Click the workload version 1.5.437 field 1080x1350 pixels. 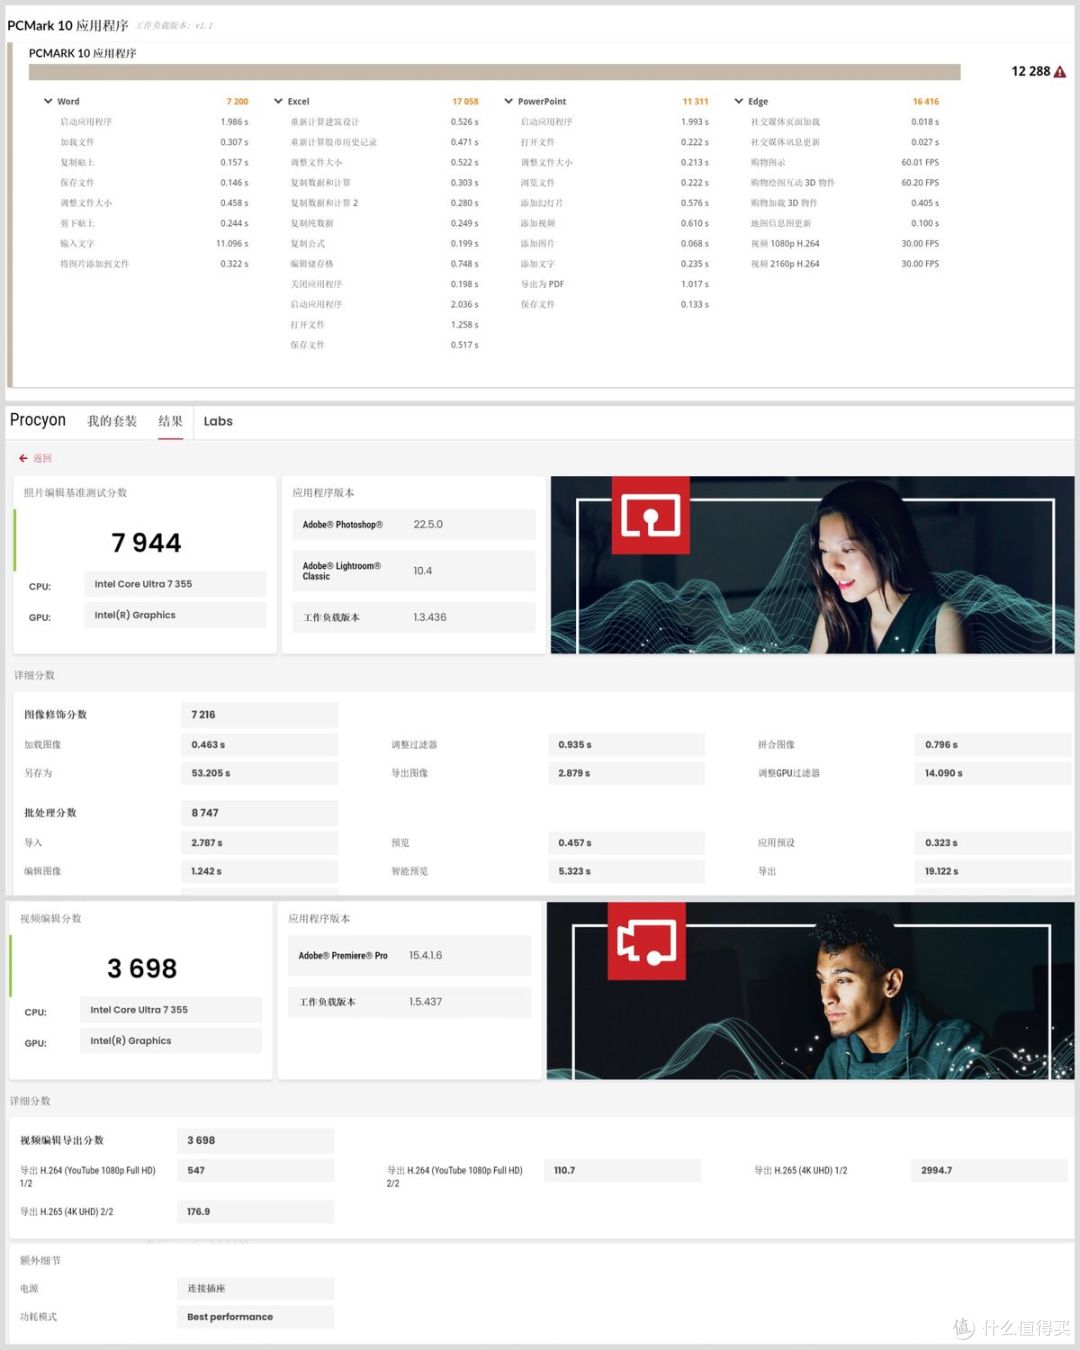click(x=410, y=1002)
